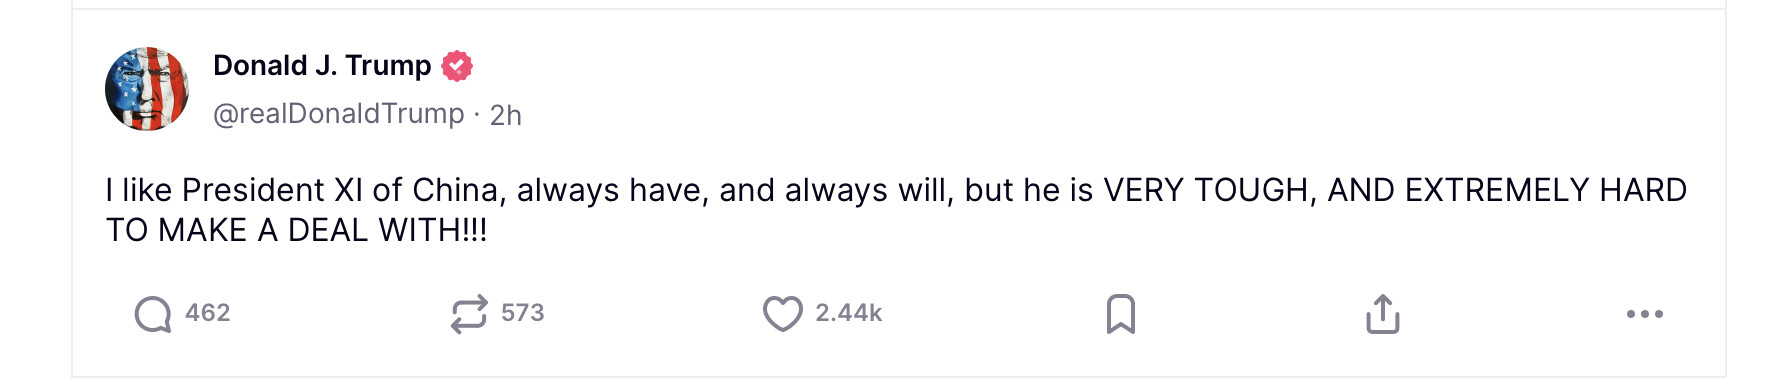Open the @realDonaldTrump handle link
Viewport: 1791px width, 378px height.
click(339, 114)
